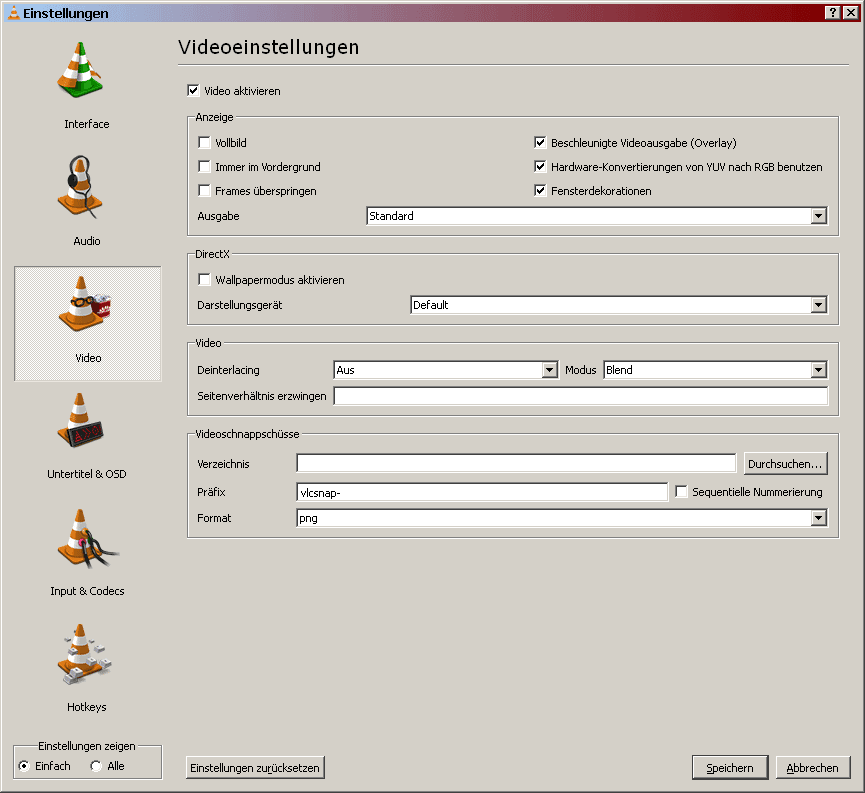Open Untertitel & OSD cone icon

coord(80,421)
